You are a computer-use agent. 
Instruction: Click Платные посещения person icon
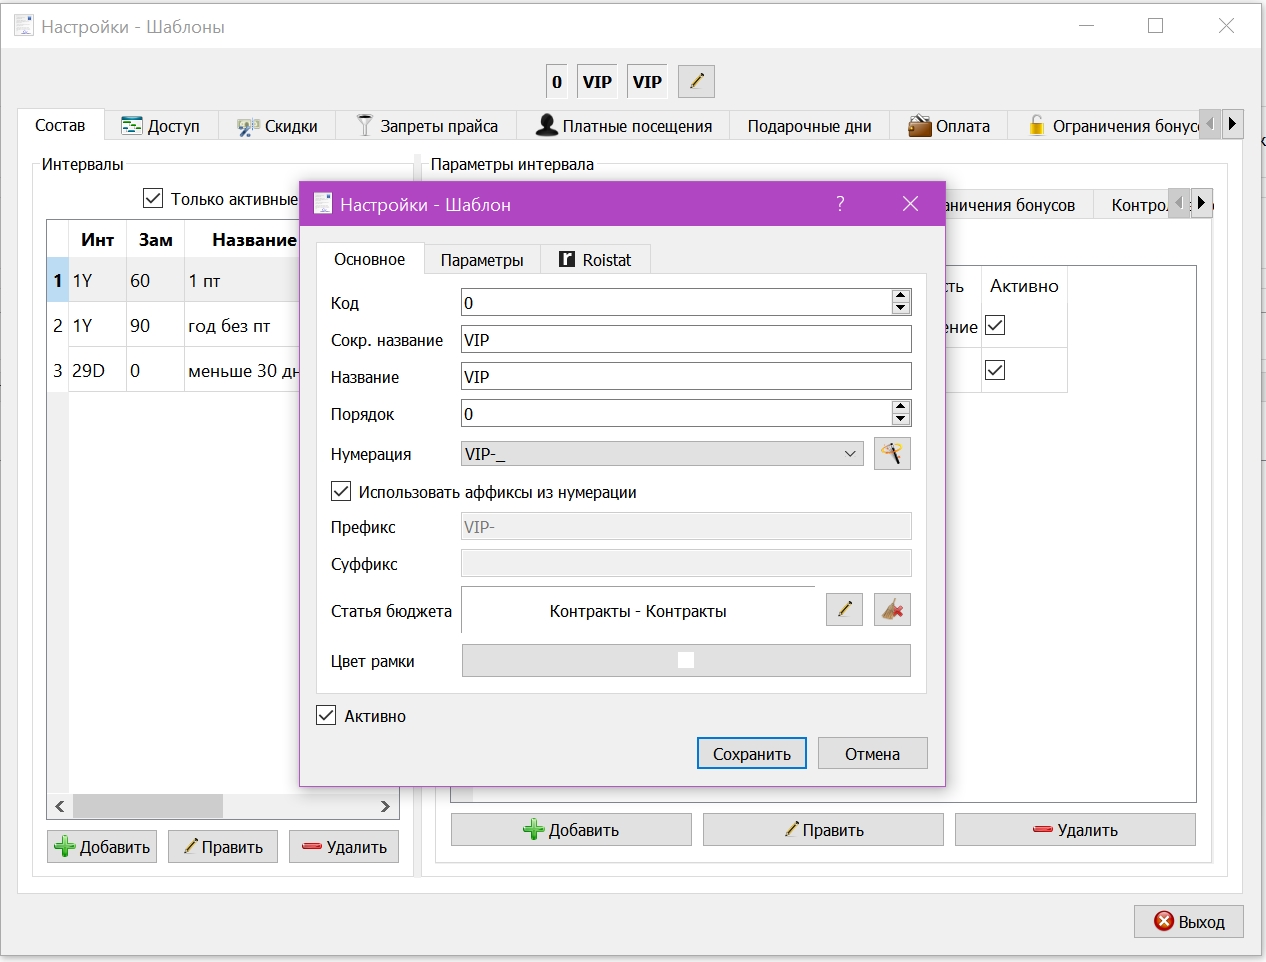click(547, 125)
